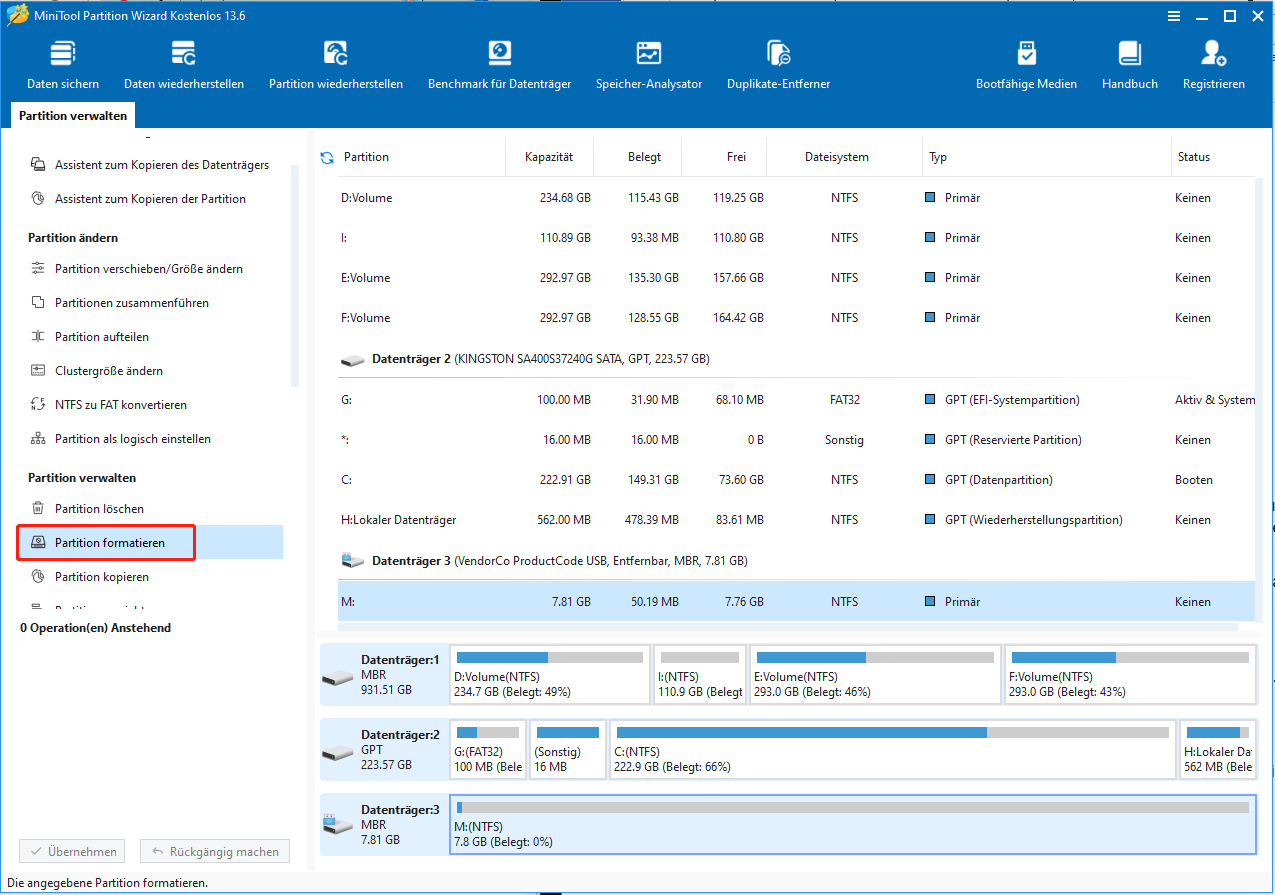Image resolution: width=1275 pixels, height=895 pixels.
Task: Click H:Lokaler block in disk map
Action: (x=1217, y=749)
